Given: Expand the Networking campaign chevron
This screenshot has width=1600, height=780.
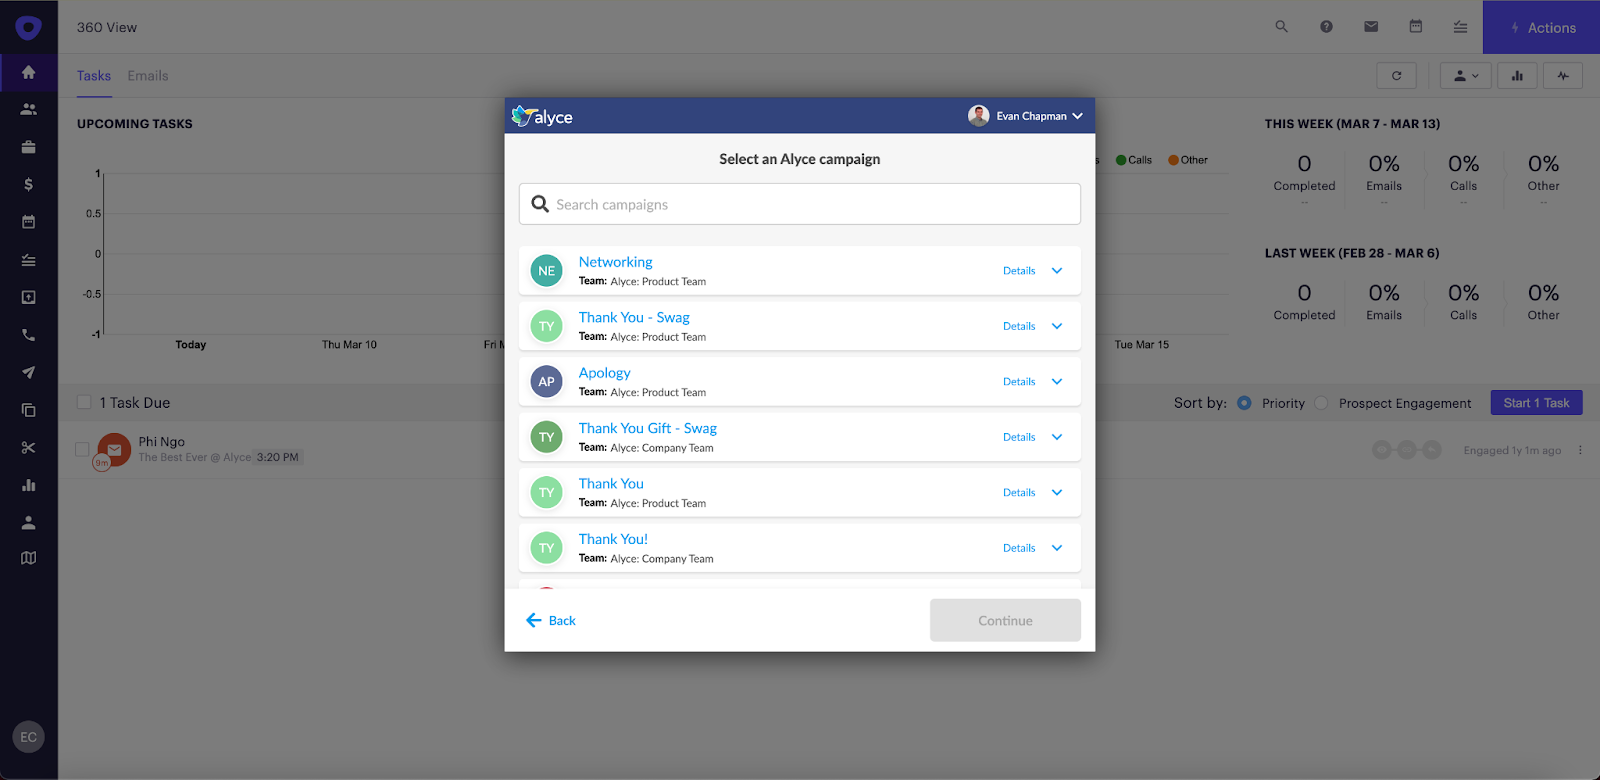Looking at the screenshot, I should click(1057, 271).
